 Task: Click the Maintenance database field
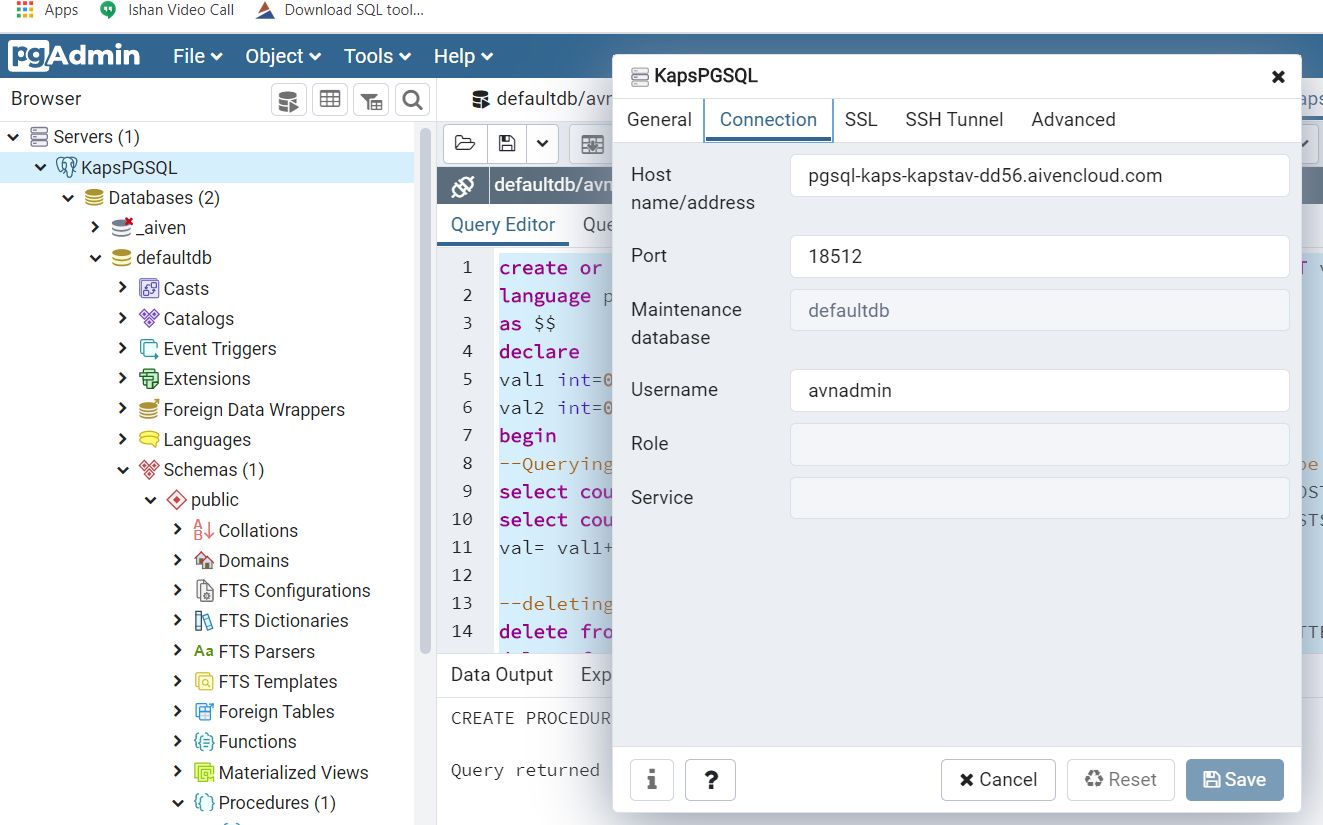1039,311
